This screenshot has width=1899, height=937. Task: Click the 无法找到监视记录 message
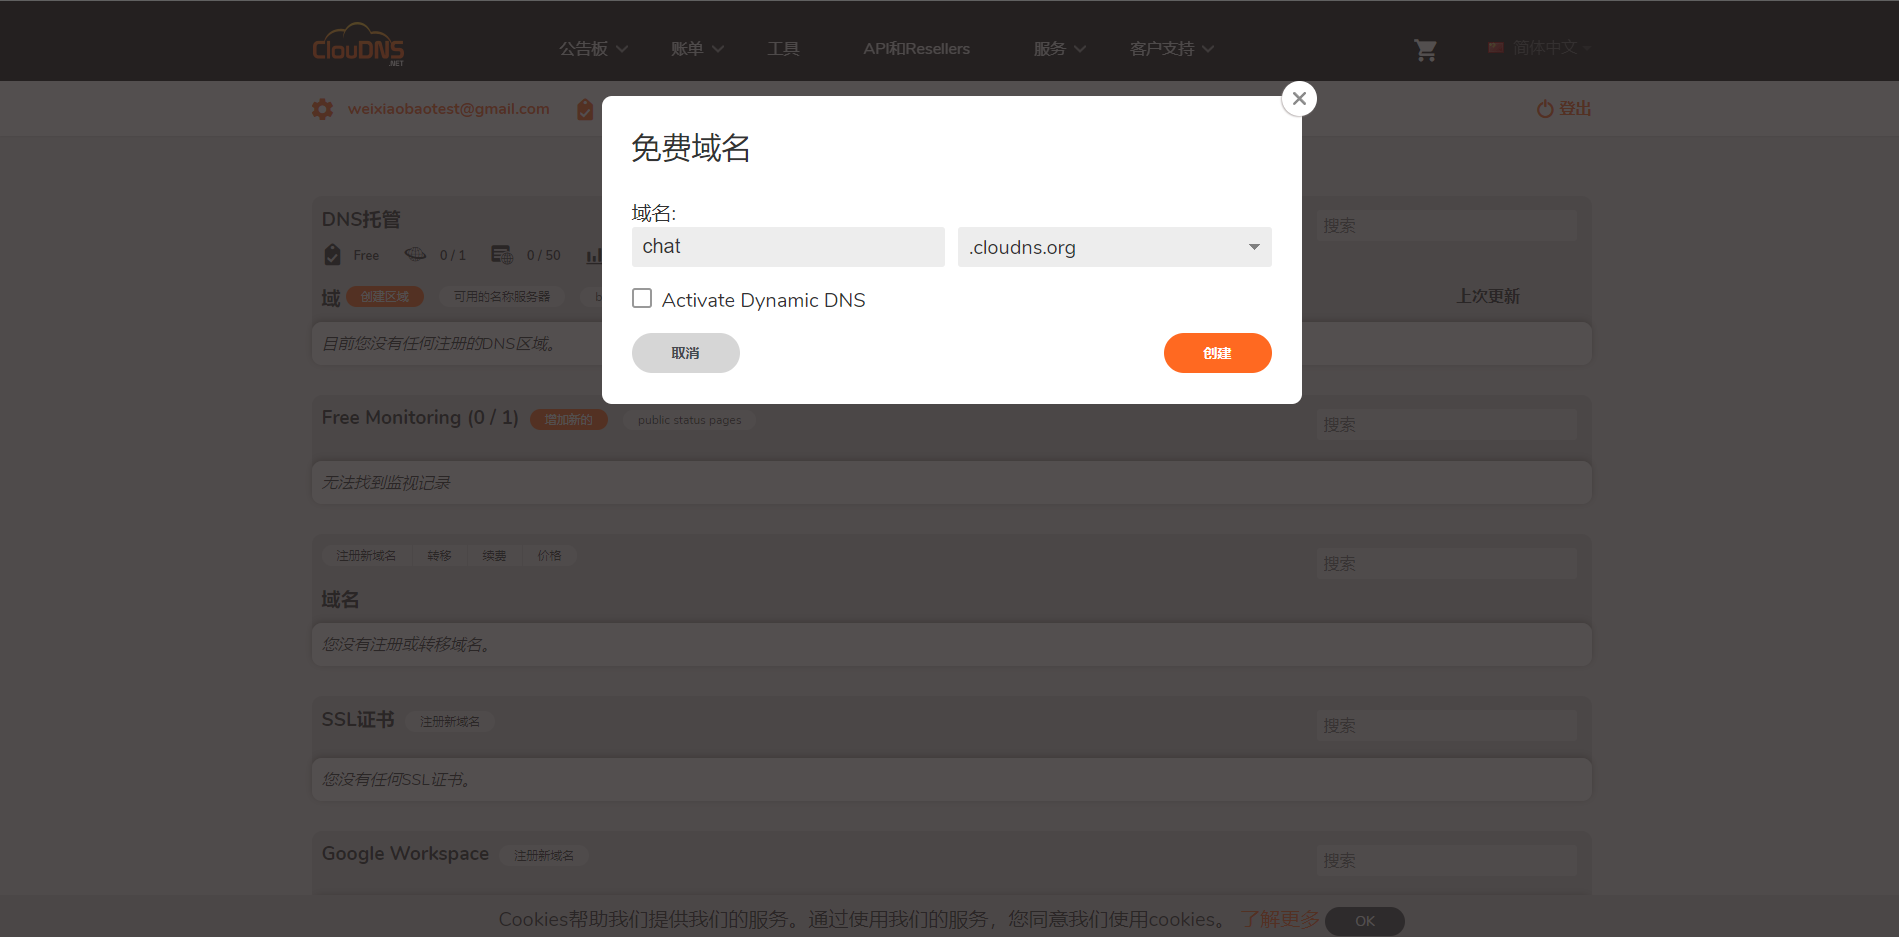(386, 483)
